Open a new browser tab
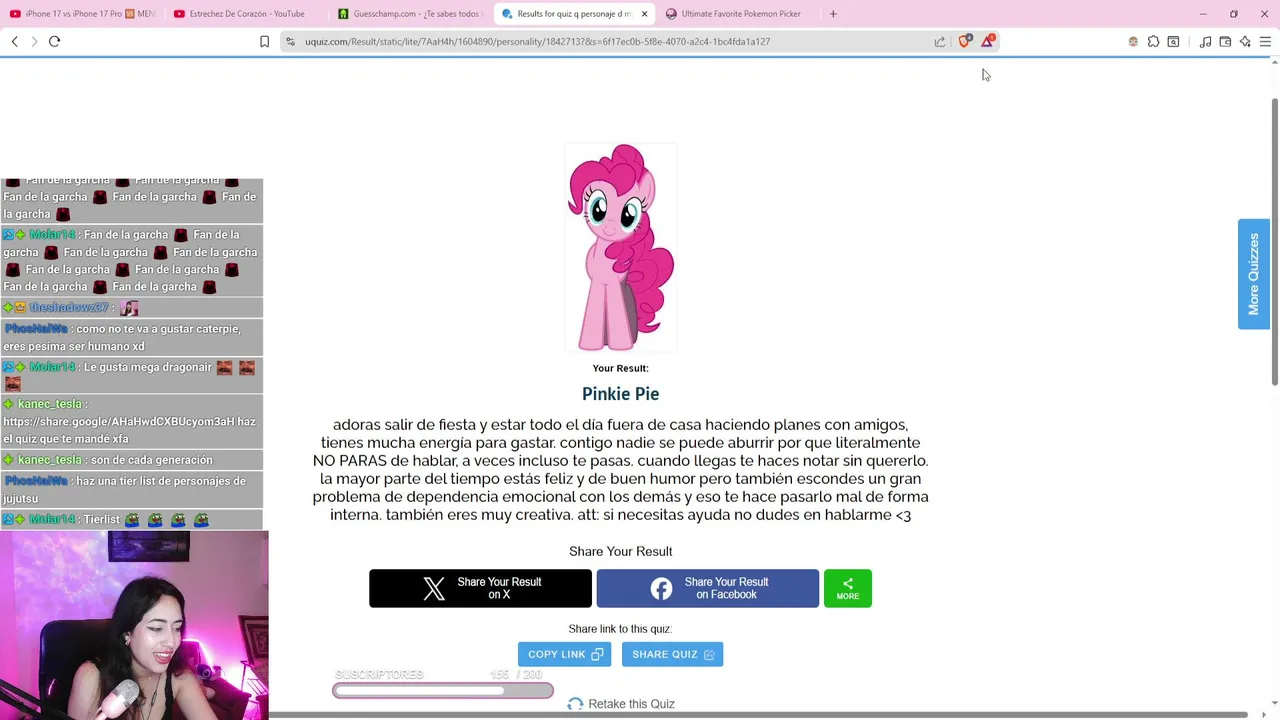 point(833,14)
